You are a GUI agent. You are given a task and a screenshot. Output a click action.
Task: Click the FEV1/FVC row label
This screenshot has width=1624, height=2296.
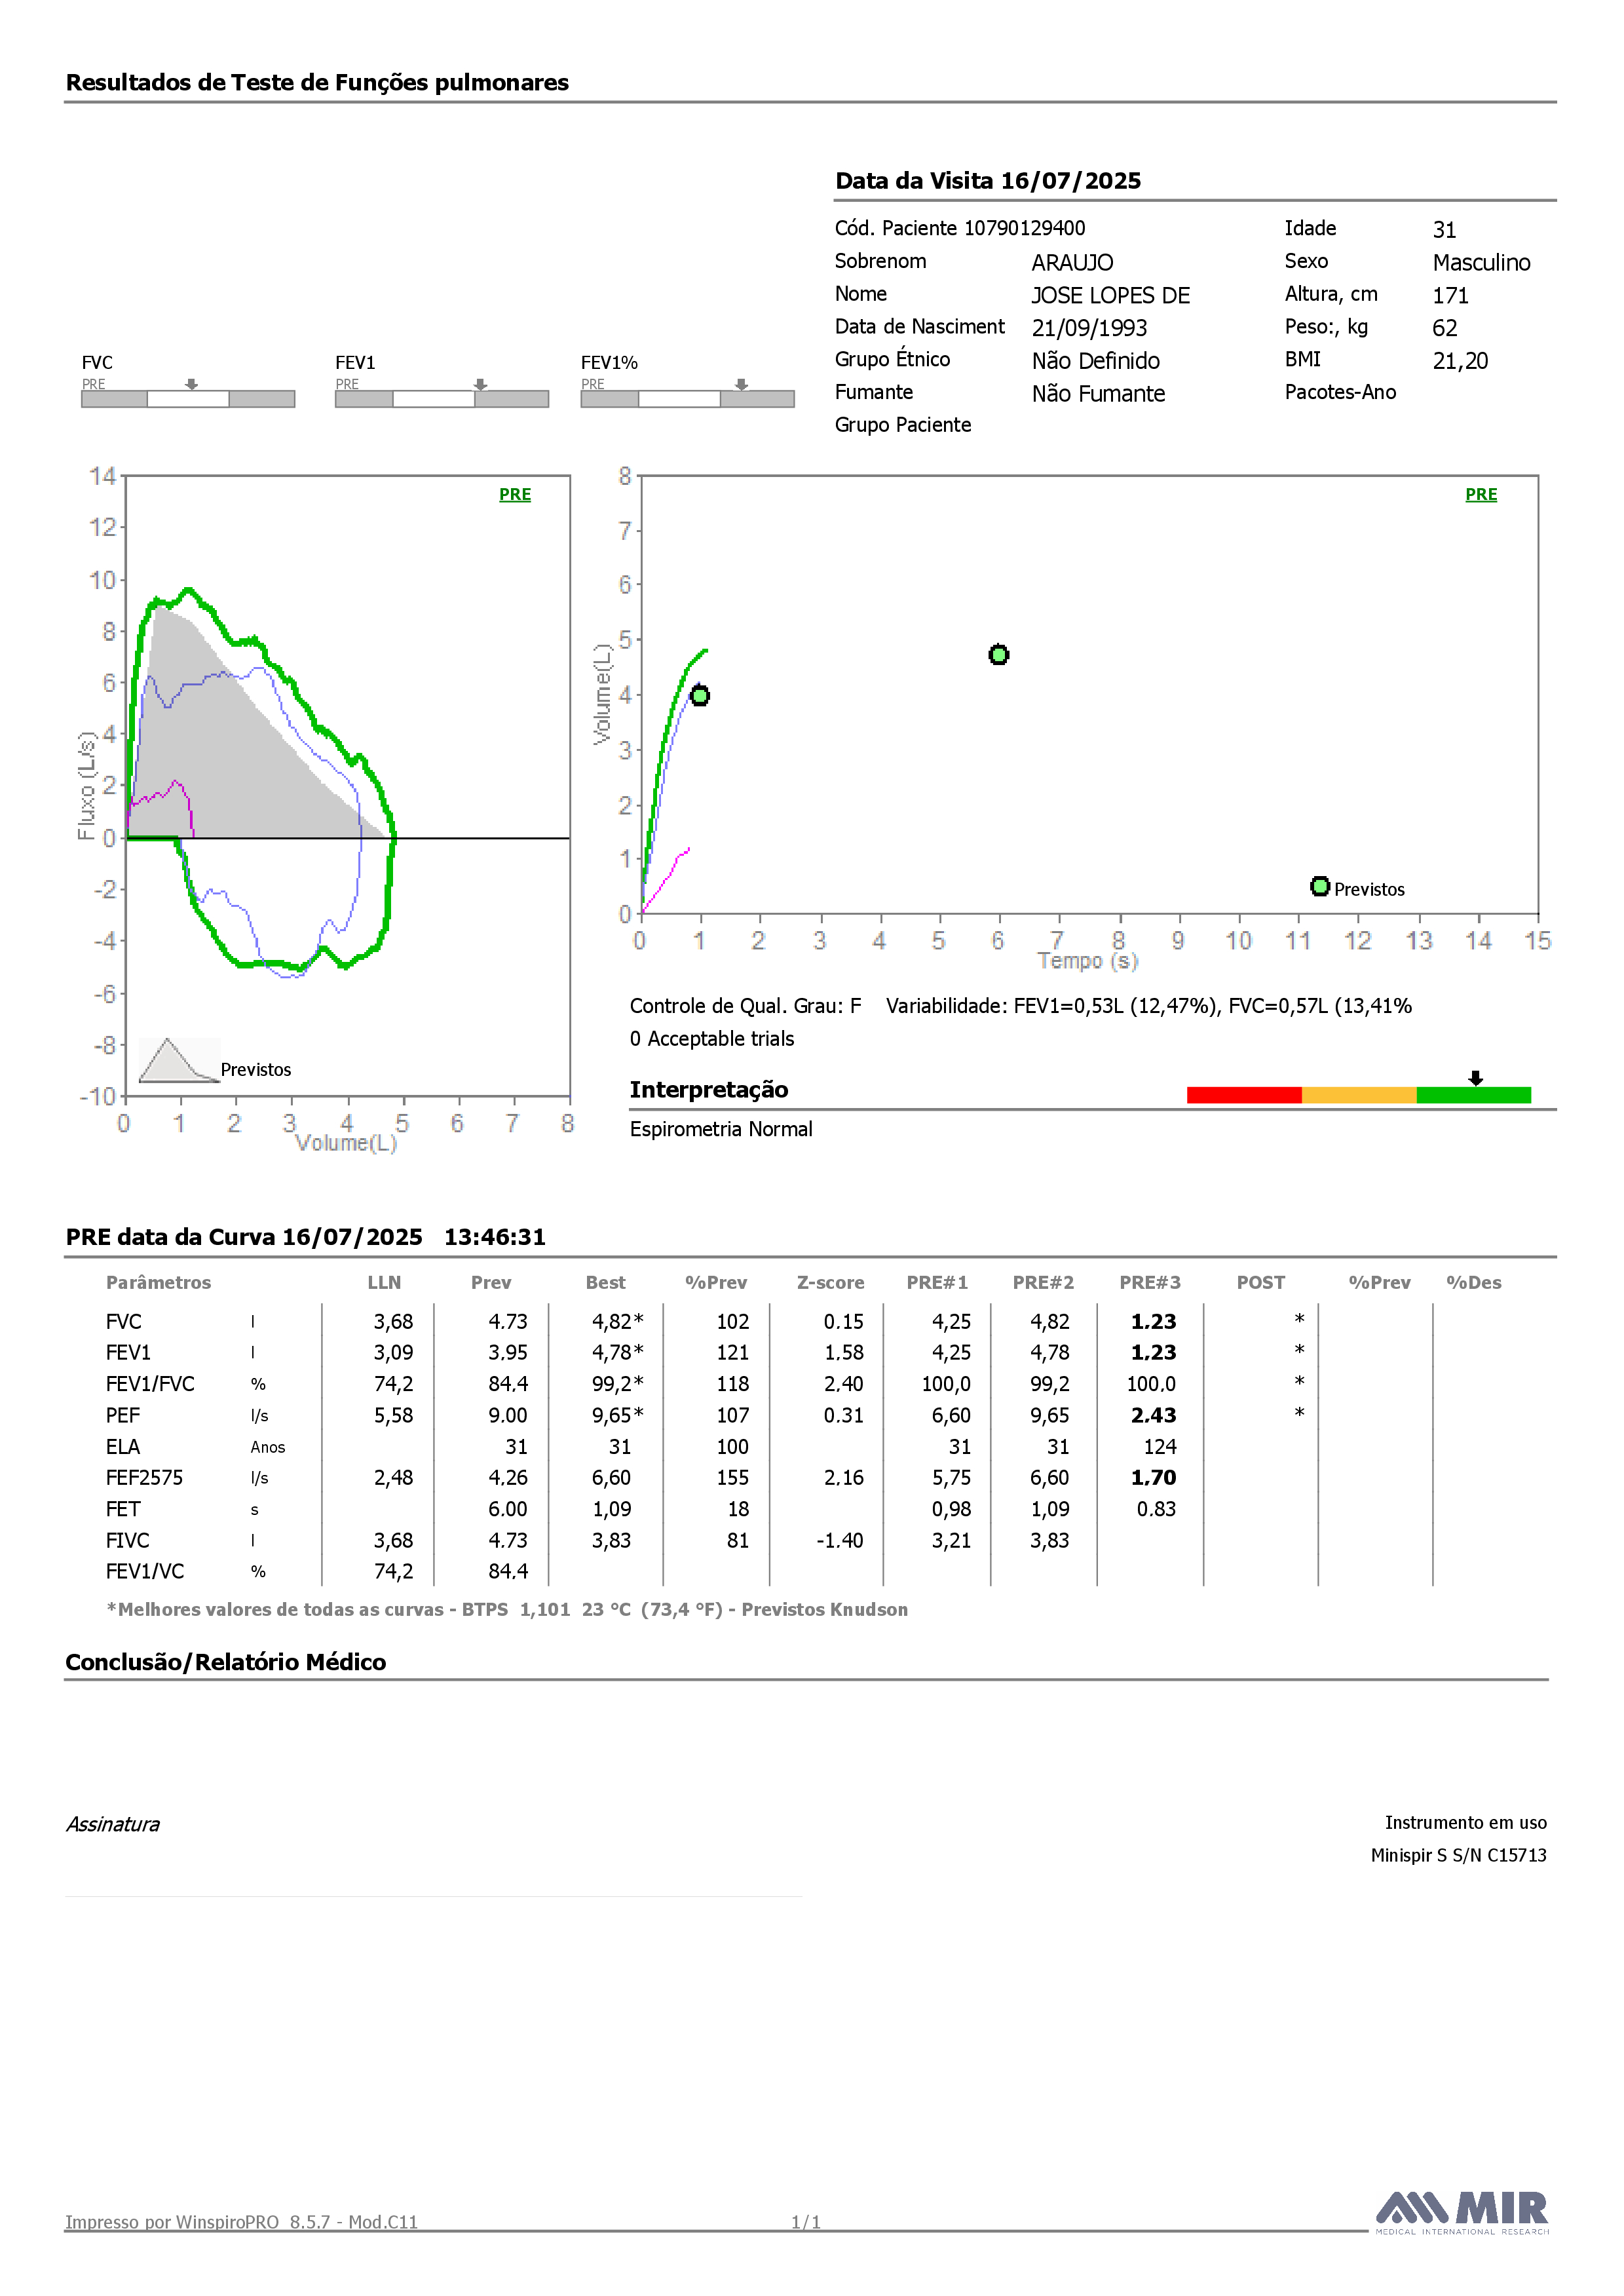150,1384
